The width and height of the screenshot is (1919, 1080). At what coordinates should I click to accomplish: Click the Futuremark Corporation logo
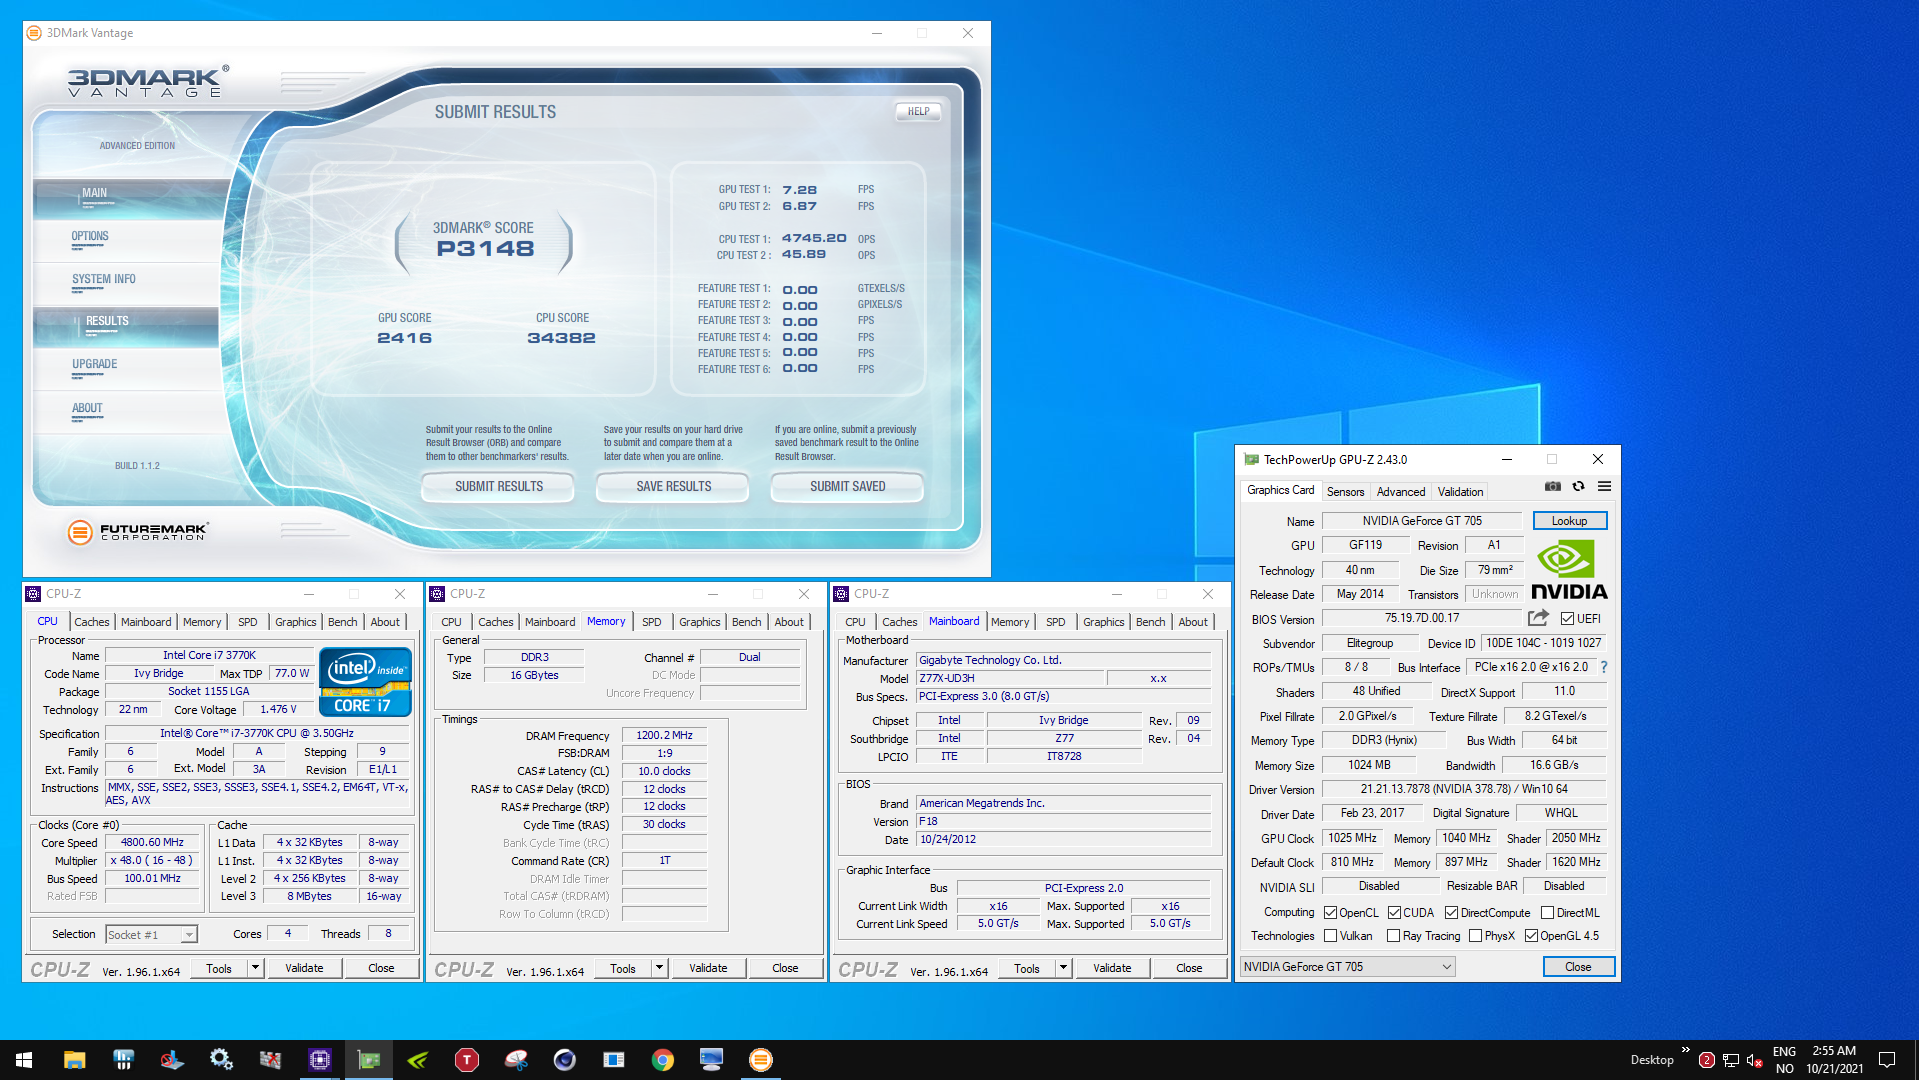(138, 532)
